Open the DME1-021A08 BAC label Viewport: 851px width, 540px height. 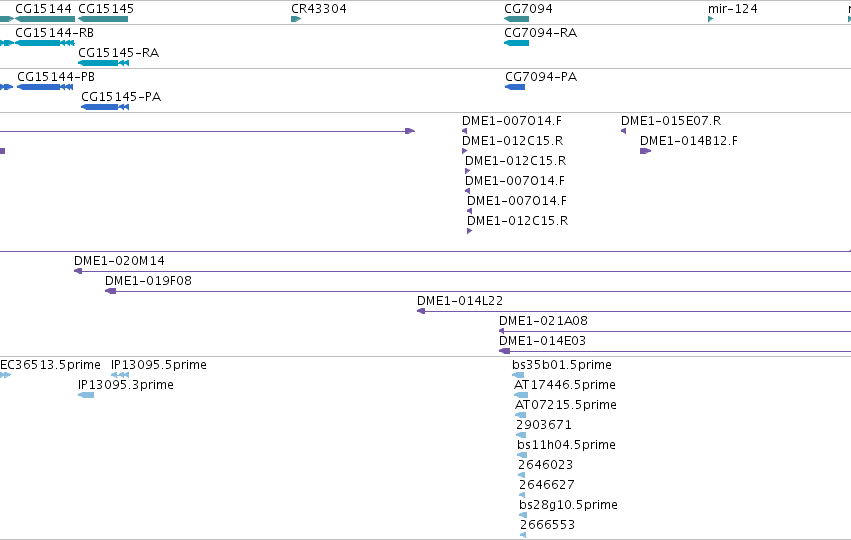543,321
